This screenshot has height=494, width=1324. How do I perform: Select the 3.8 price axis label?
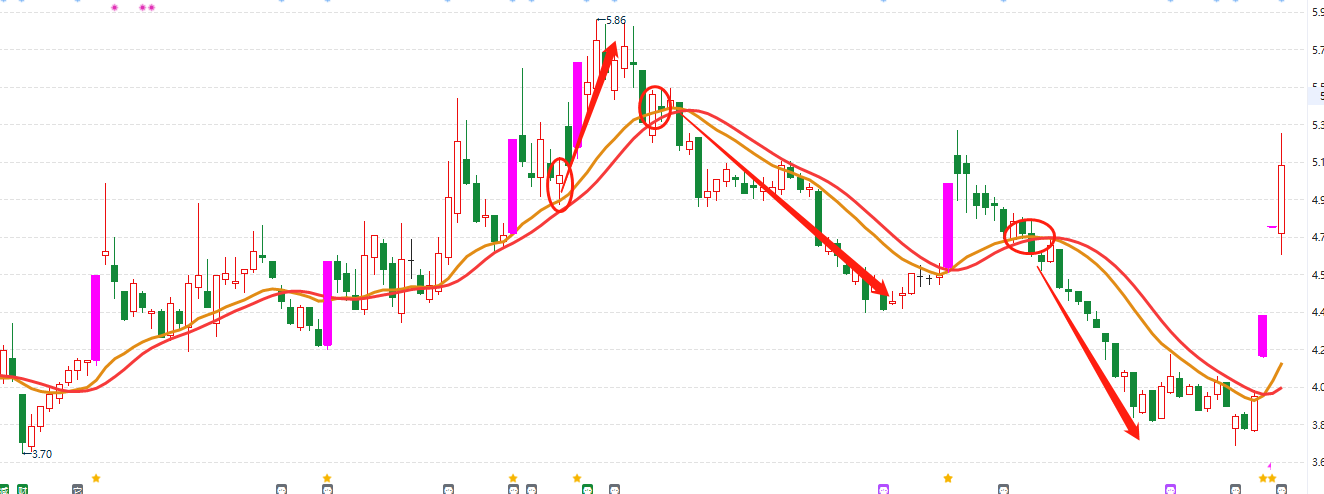(1317, 425)
